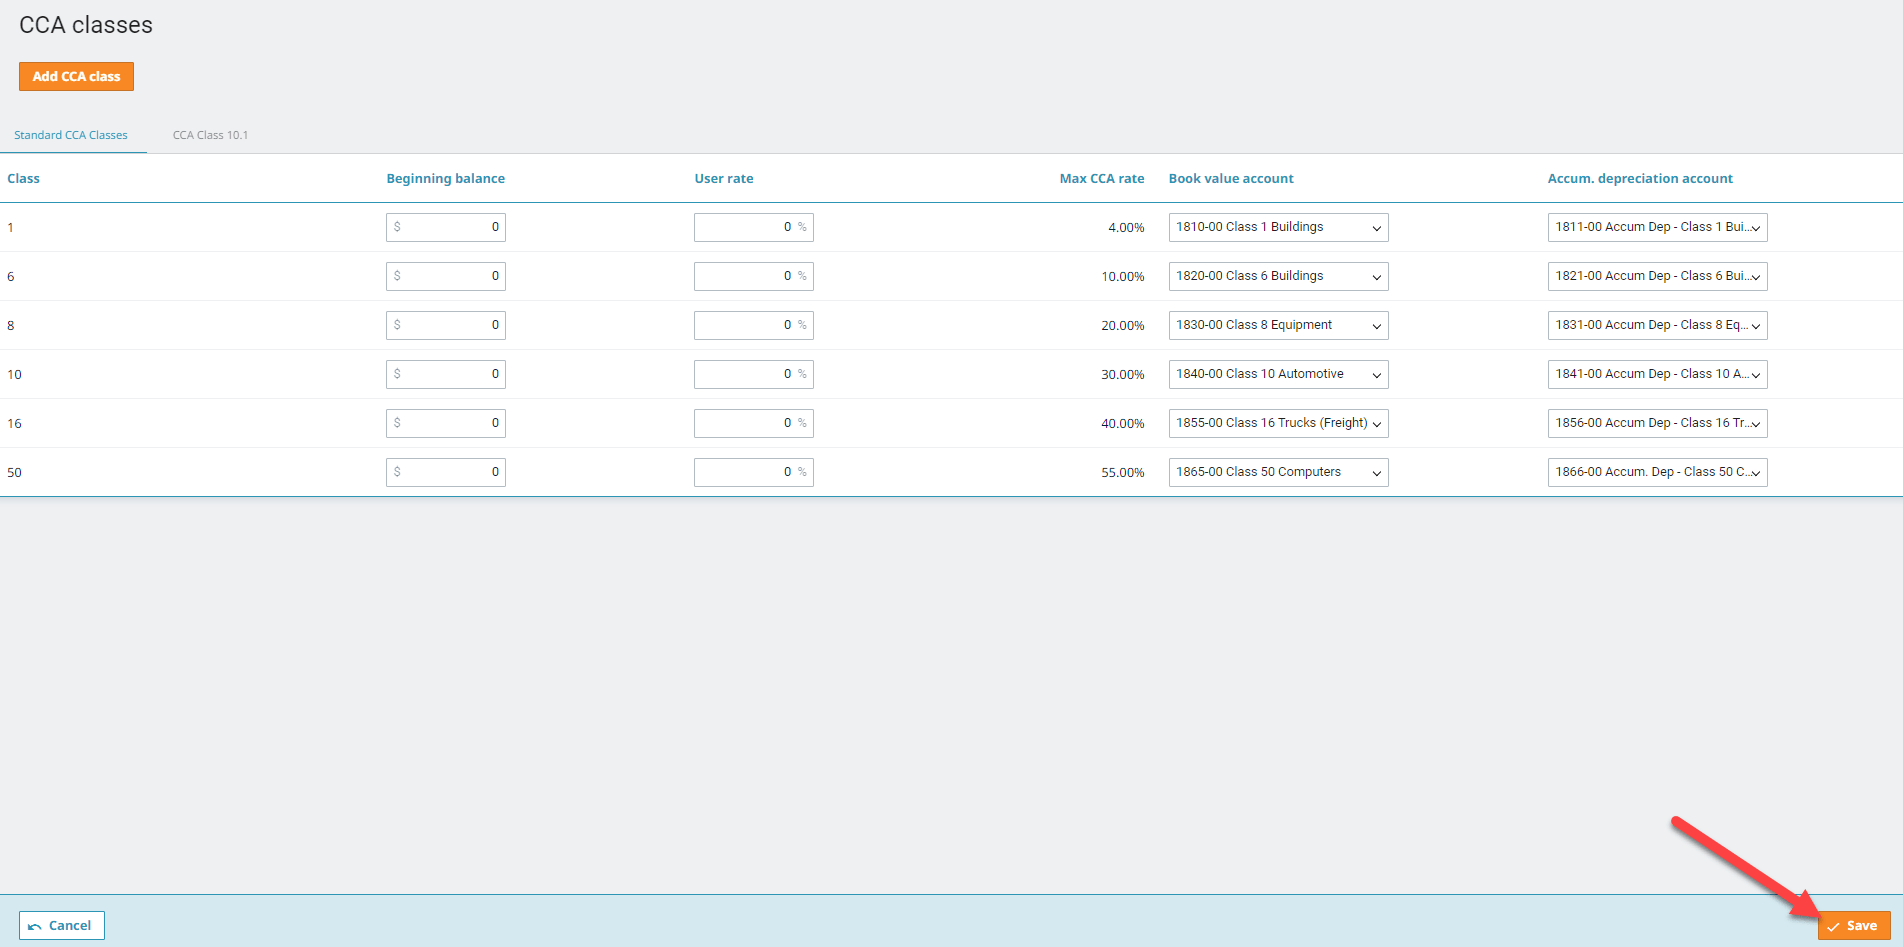Click the Accum. depreciation account column header
The width and height of the screenshot is (1903, 947).
[1640, 179]
